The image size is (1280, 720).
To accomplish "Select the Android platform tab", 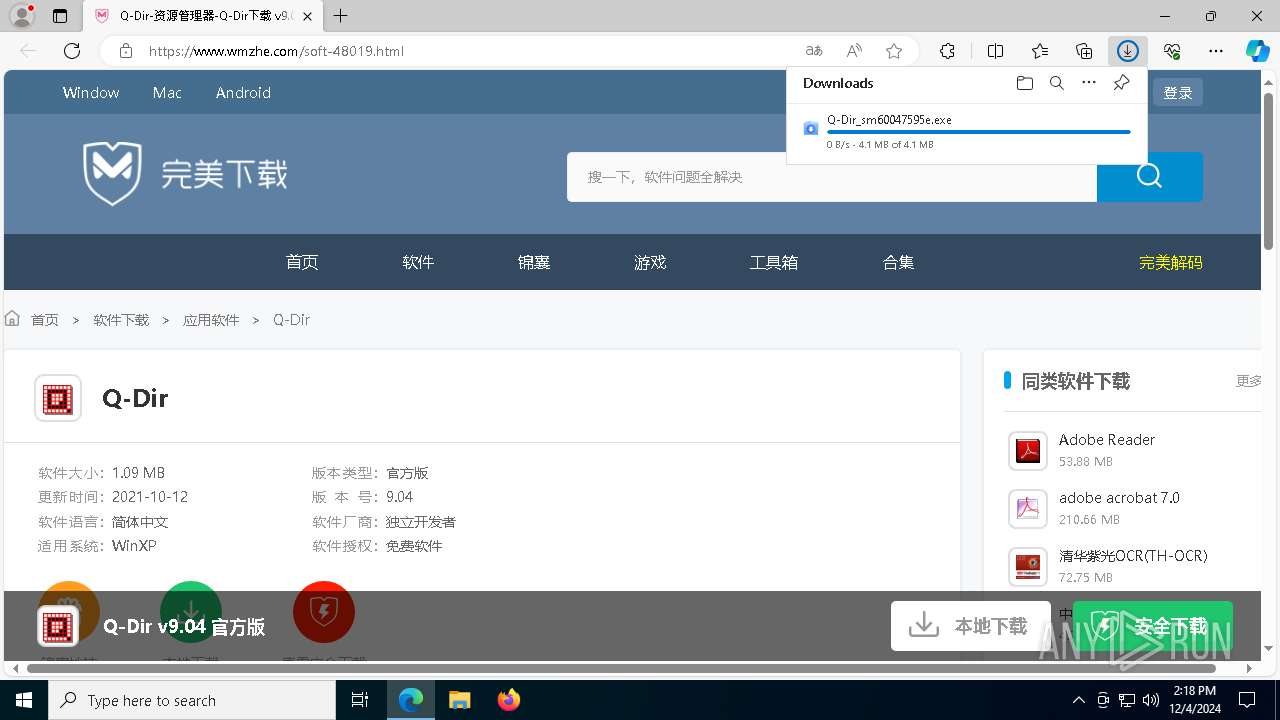I will click(243, 93).
